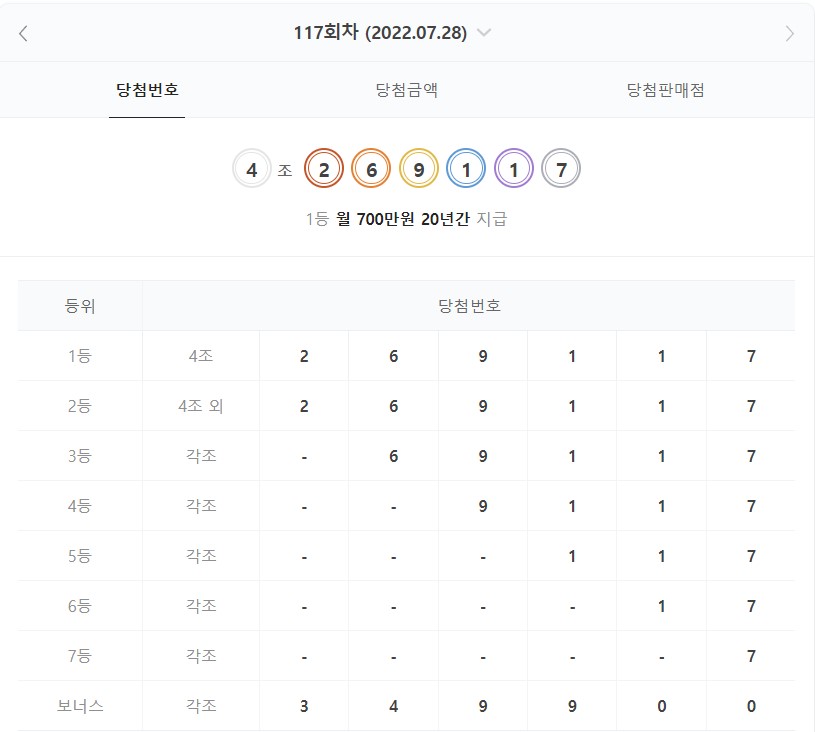
Task: Click the 117회차 (2022.07.28) title text
Action: (380, 33)
